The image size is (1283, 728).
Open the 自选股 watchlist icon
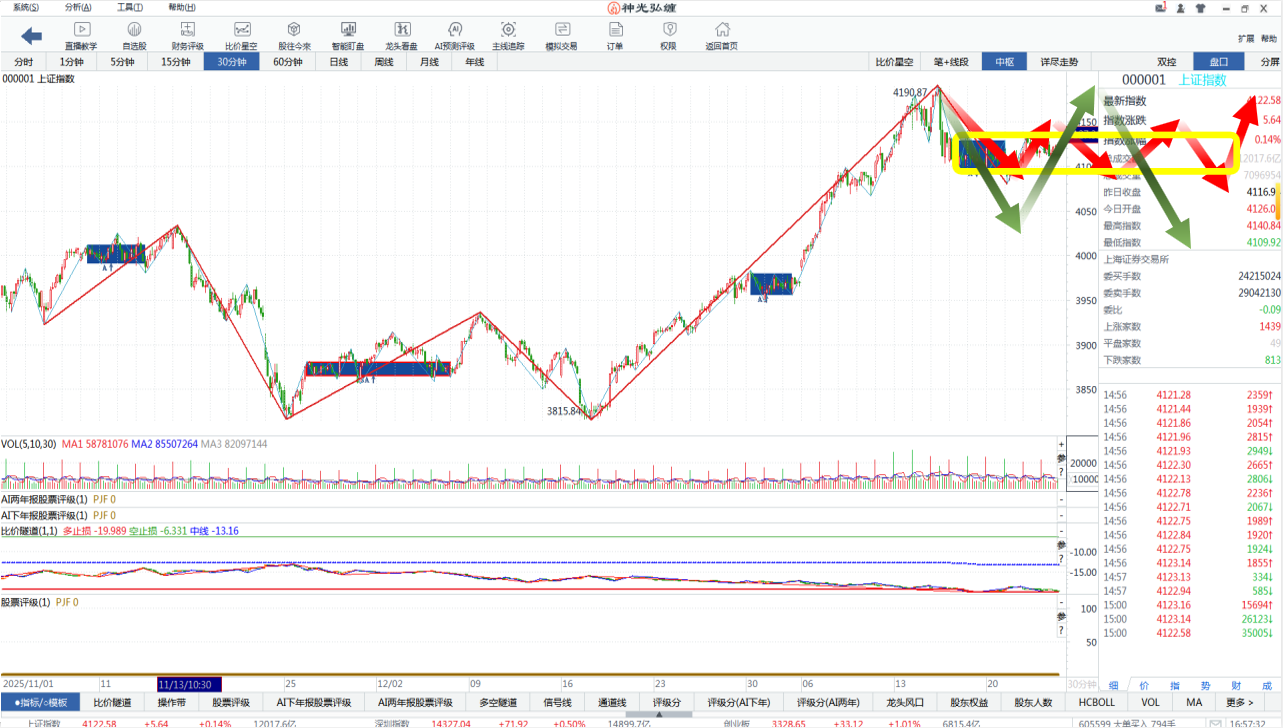[134, 36]
